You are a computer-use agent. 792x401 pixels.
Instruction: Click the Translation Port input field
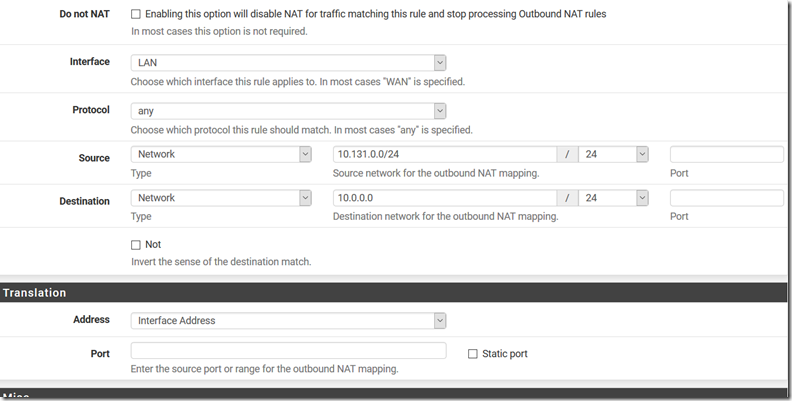288,350
